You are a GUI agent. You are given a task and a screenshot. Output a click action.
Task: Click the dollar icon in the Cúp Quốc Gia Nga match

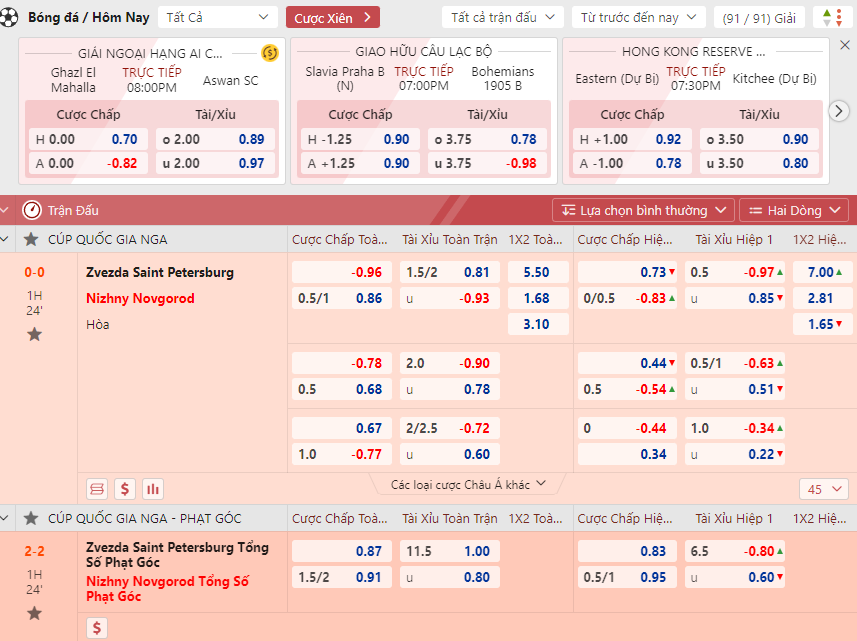point(125,489)
